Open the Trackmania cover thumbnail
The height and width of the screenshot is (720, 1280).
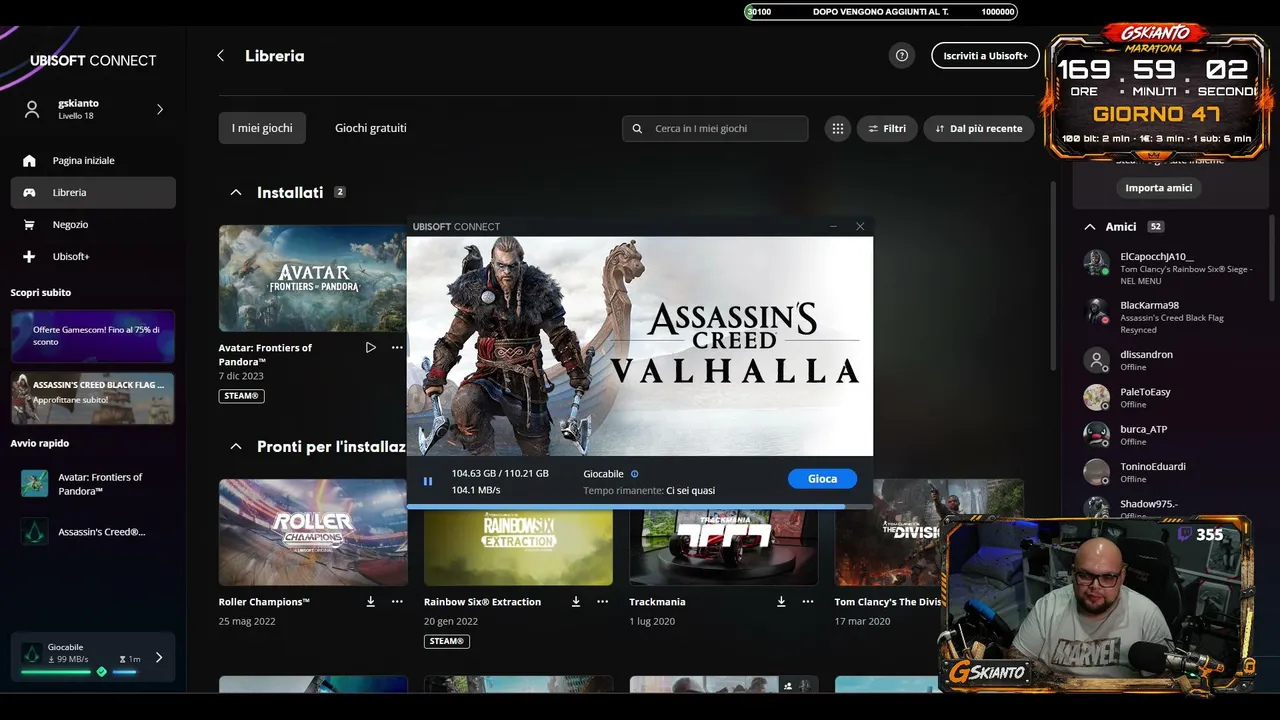point(724,548)
